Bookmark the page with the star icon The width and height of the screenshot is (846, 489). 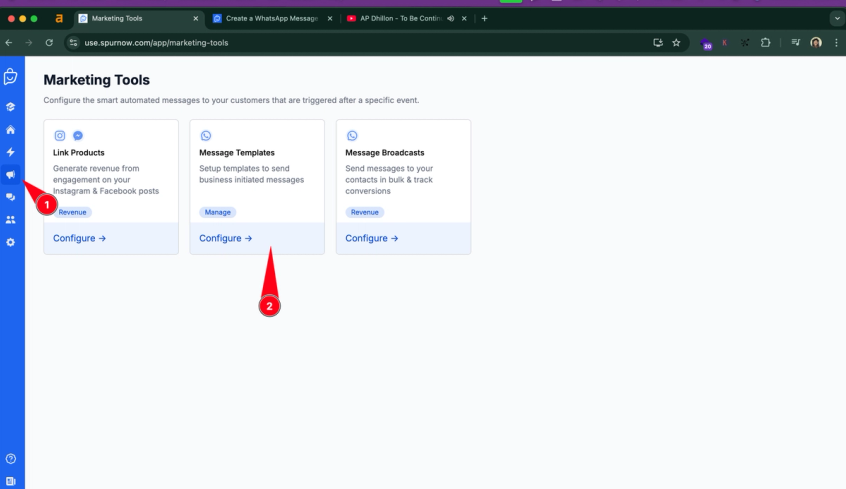click(676, 43)
